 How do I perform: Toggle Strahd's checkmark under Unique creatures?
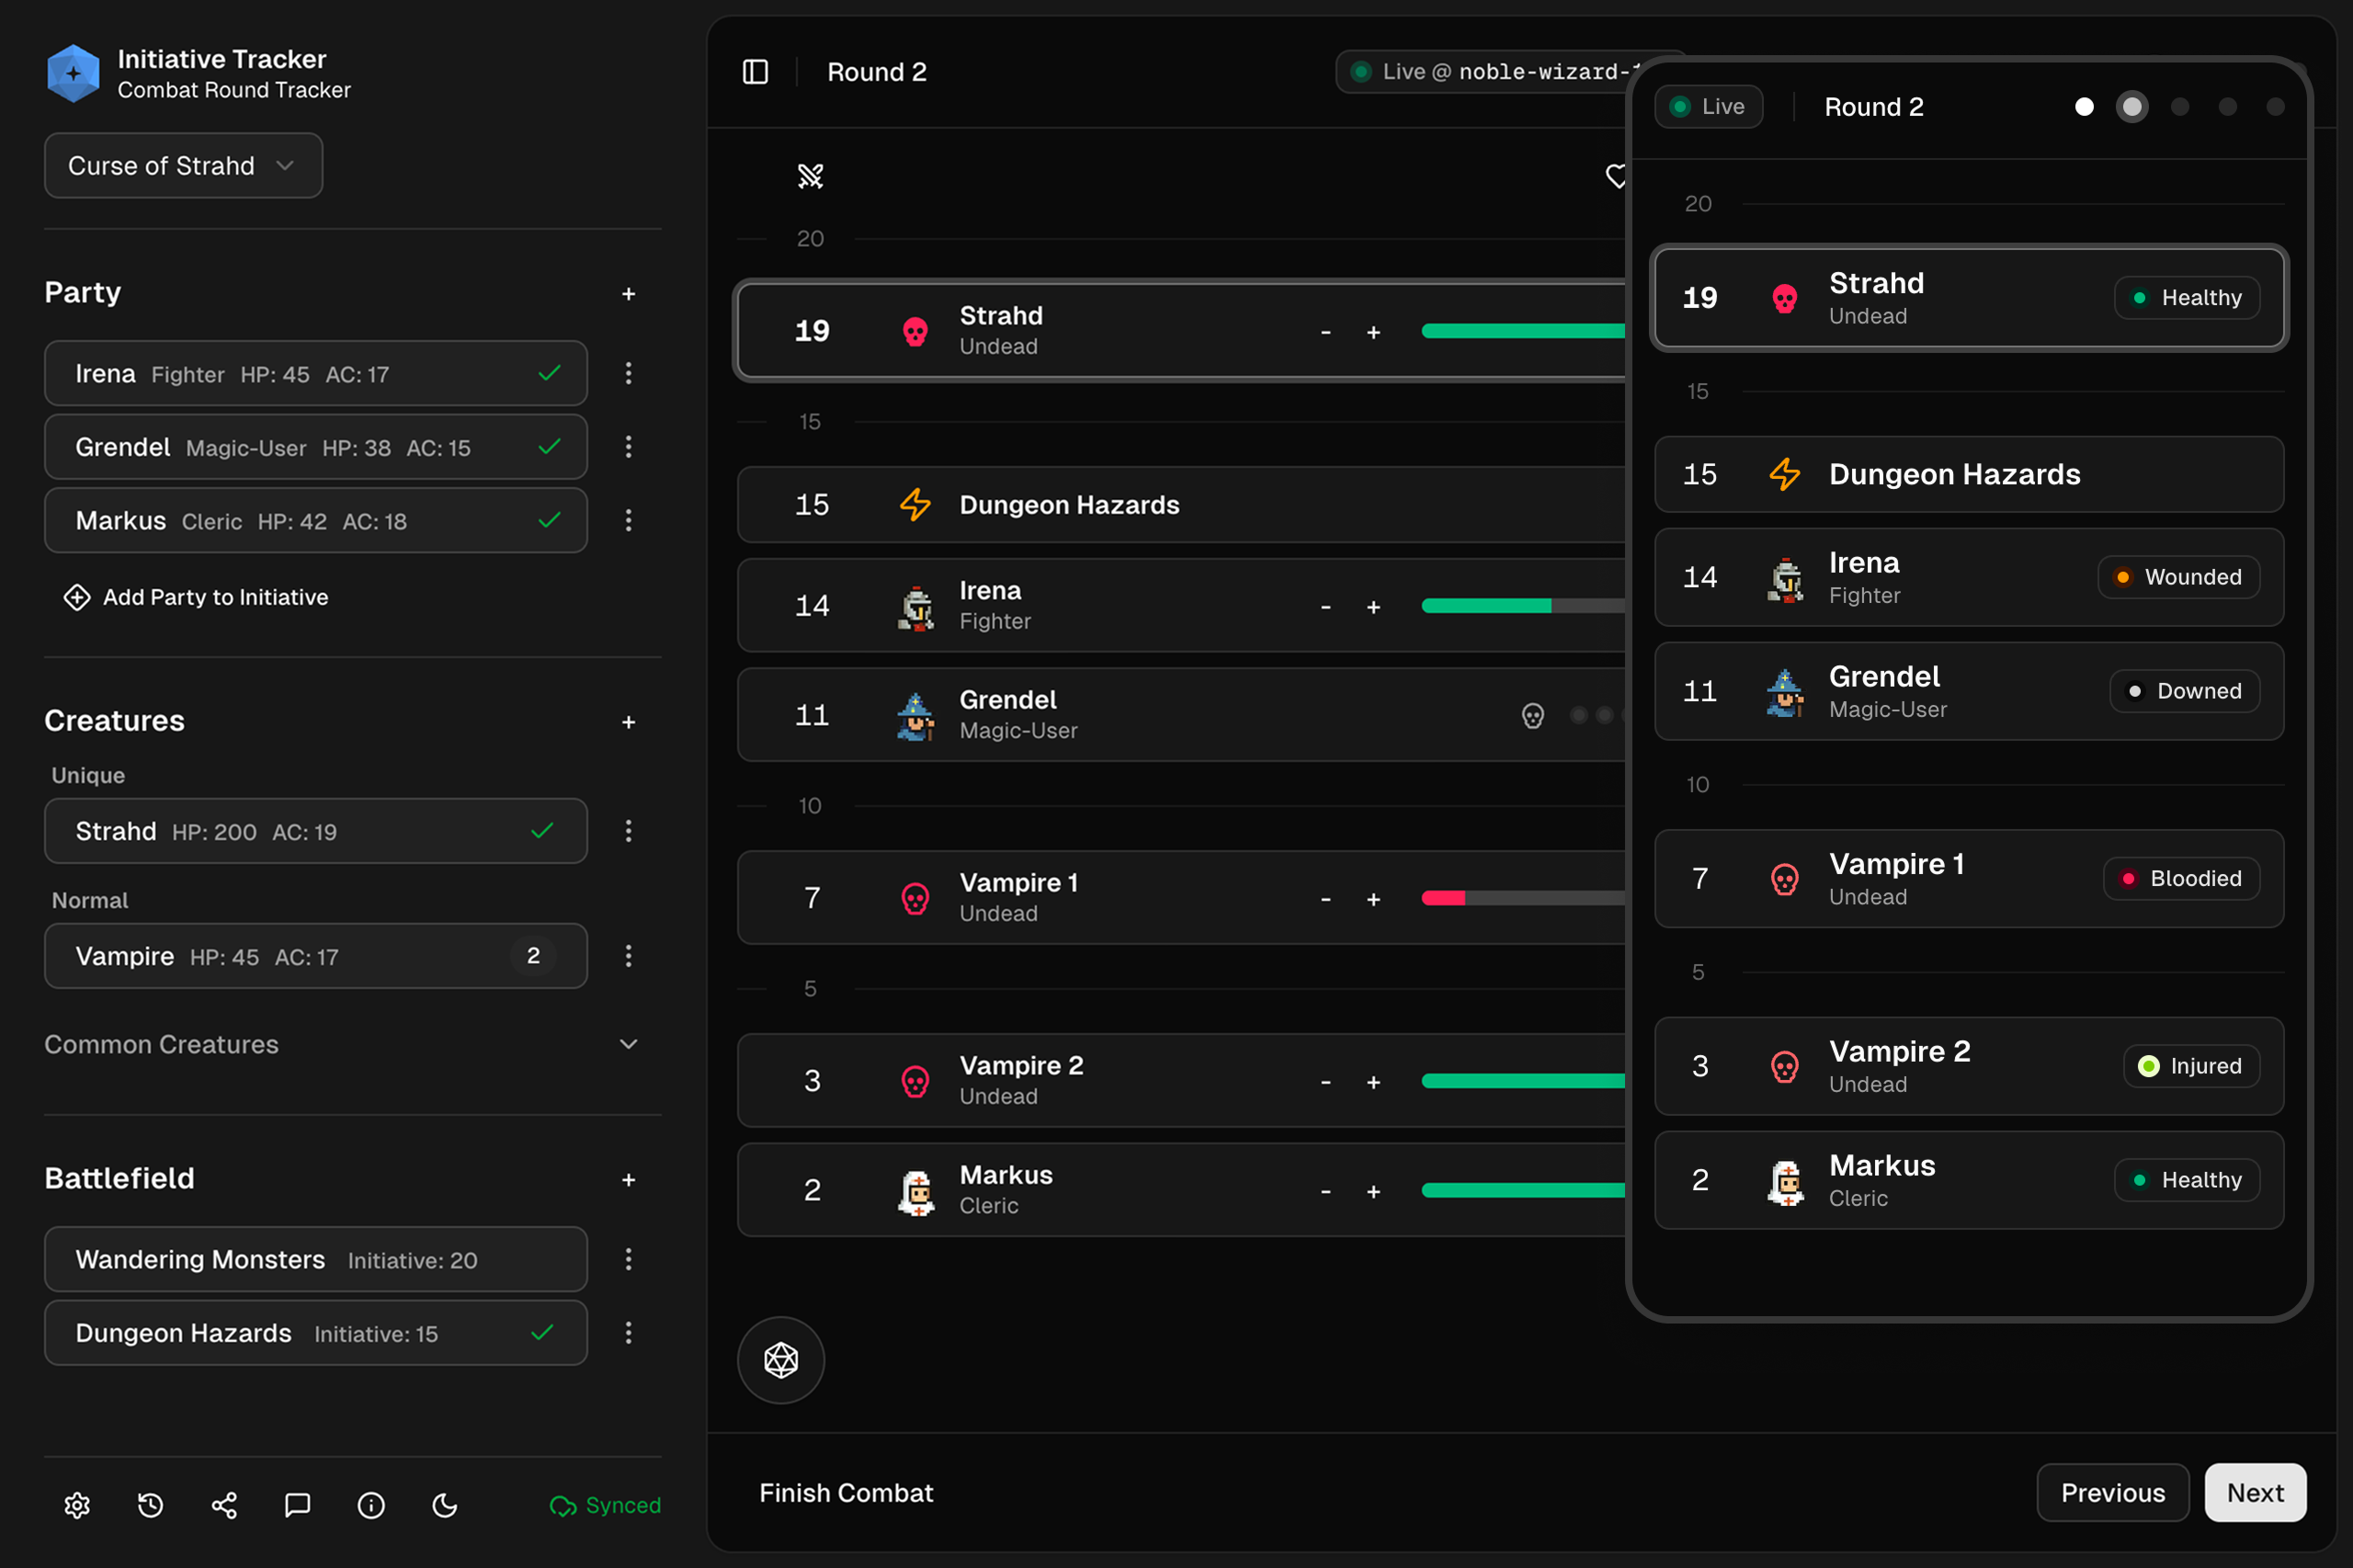tap(543, 830)
